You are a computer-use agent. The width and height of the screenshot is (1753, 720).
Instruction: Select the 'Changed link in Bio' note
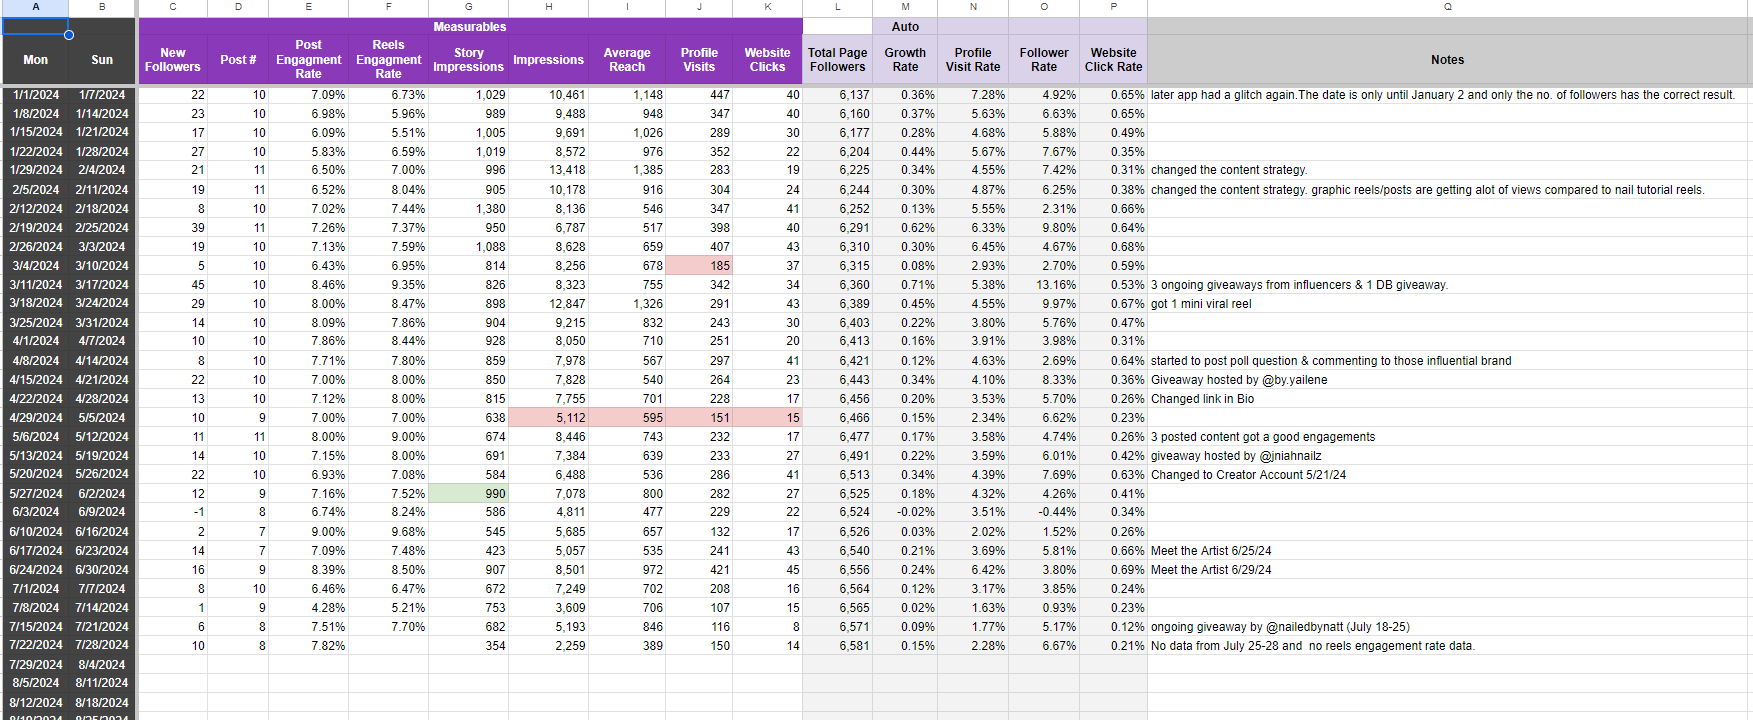click(x=1202, y=399)
